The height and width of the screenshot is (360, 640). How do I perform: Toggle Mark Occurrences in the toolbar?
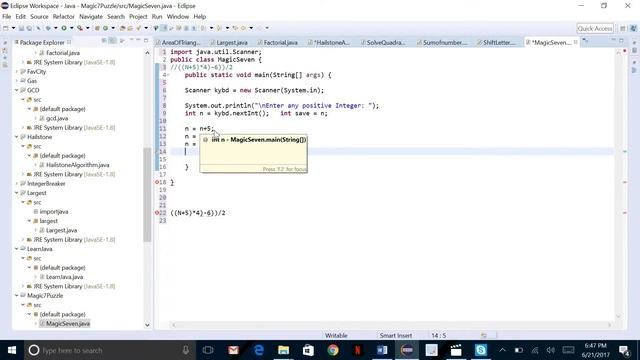tap(164, 28)
